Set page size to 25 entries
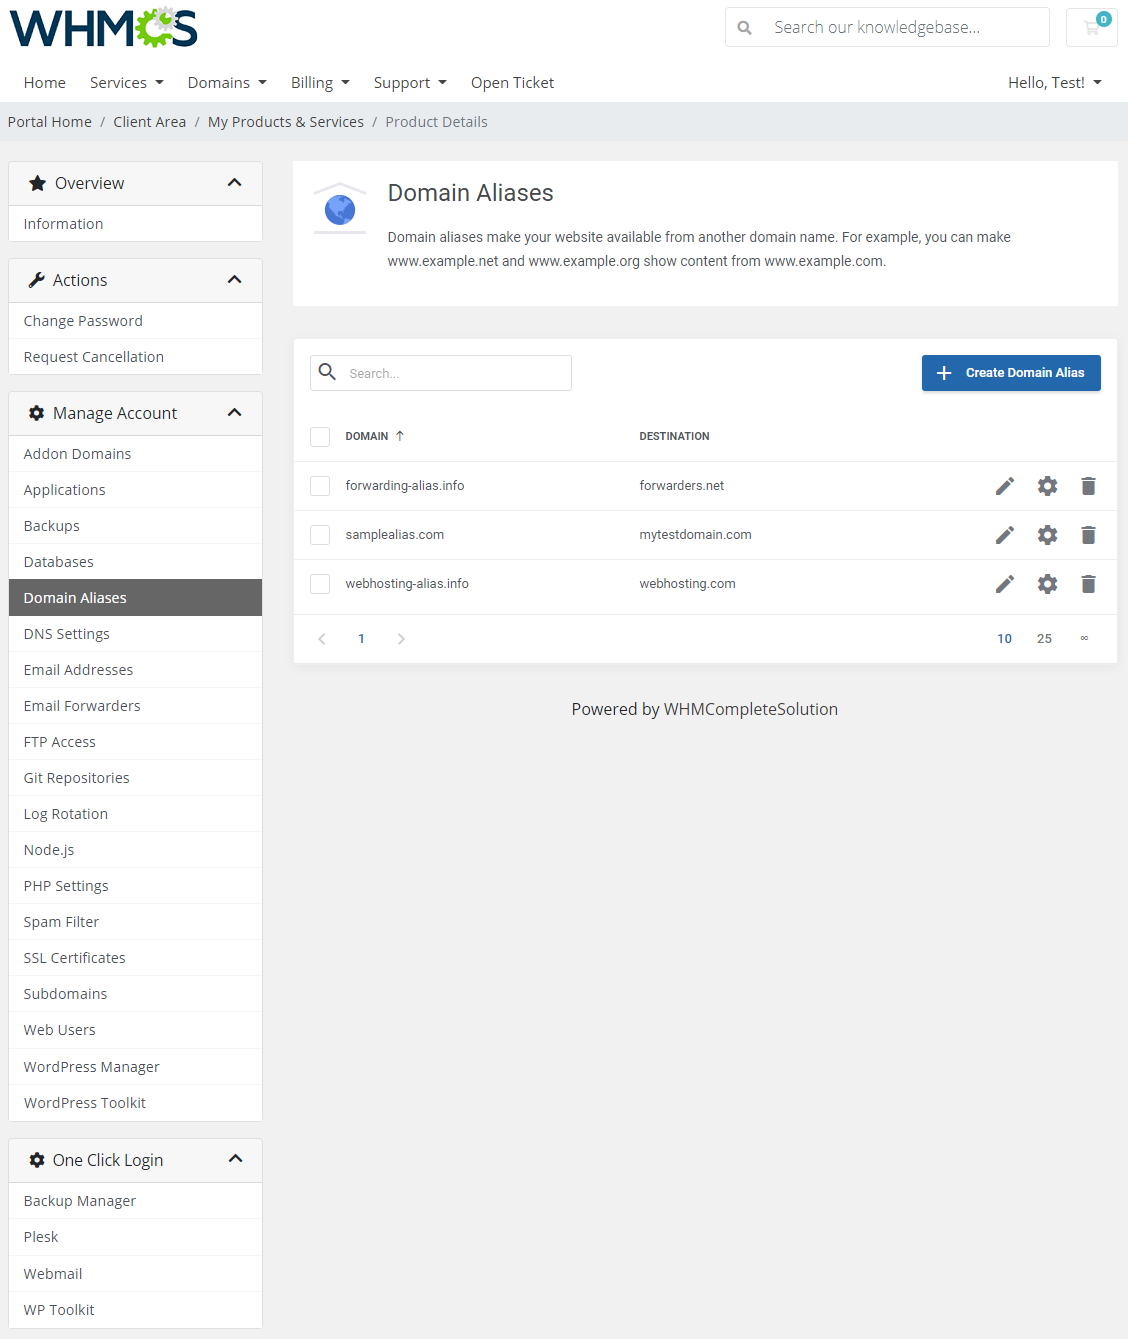Viewport: 1128px width, 1339px height. click(x=1044, y=638)
